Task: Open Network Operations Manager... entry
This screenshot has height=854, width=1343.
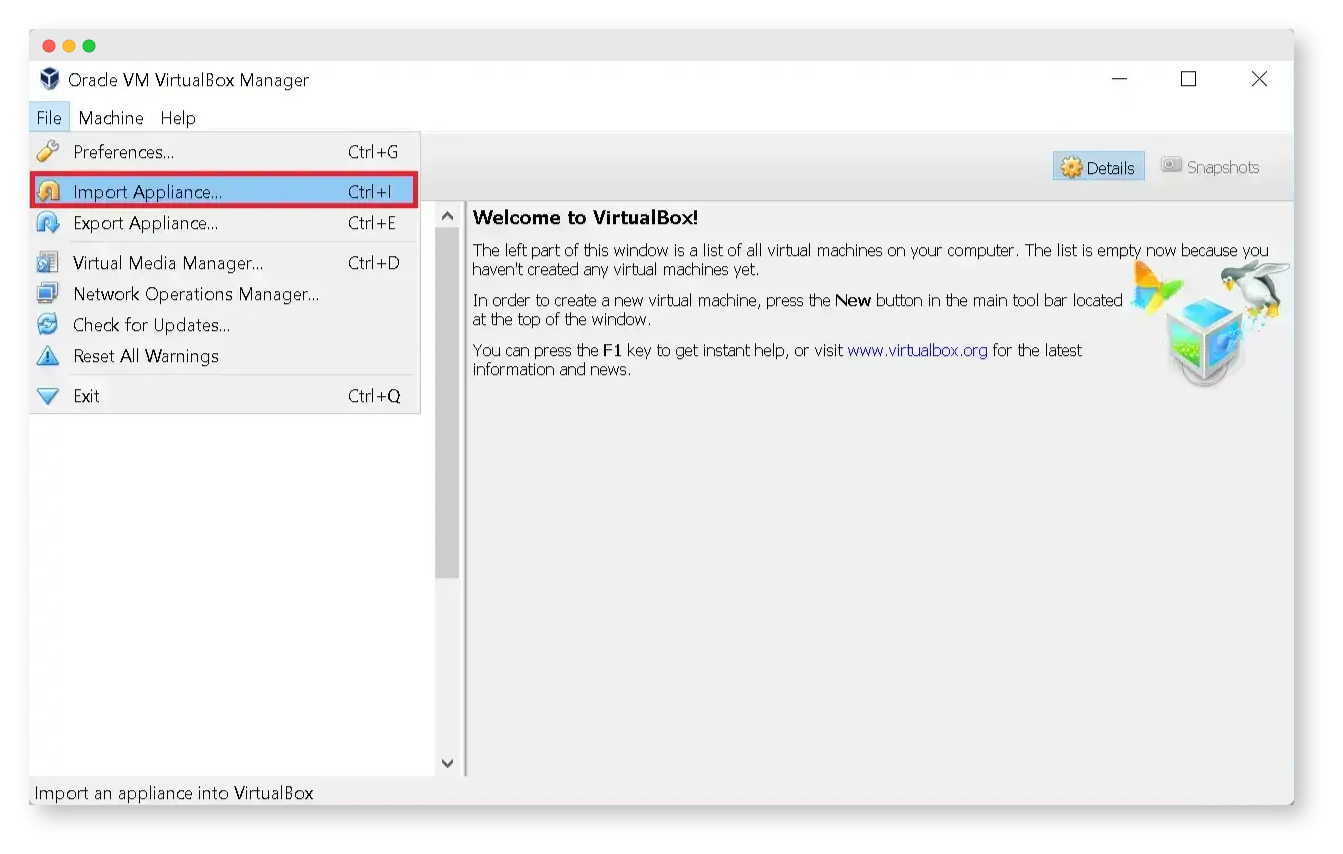Action: (224, 294)
